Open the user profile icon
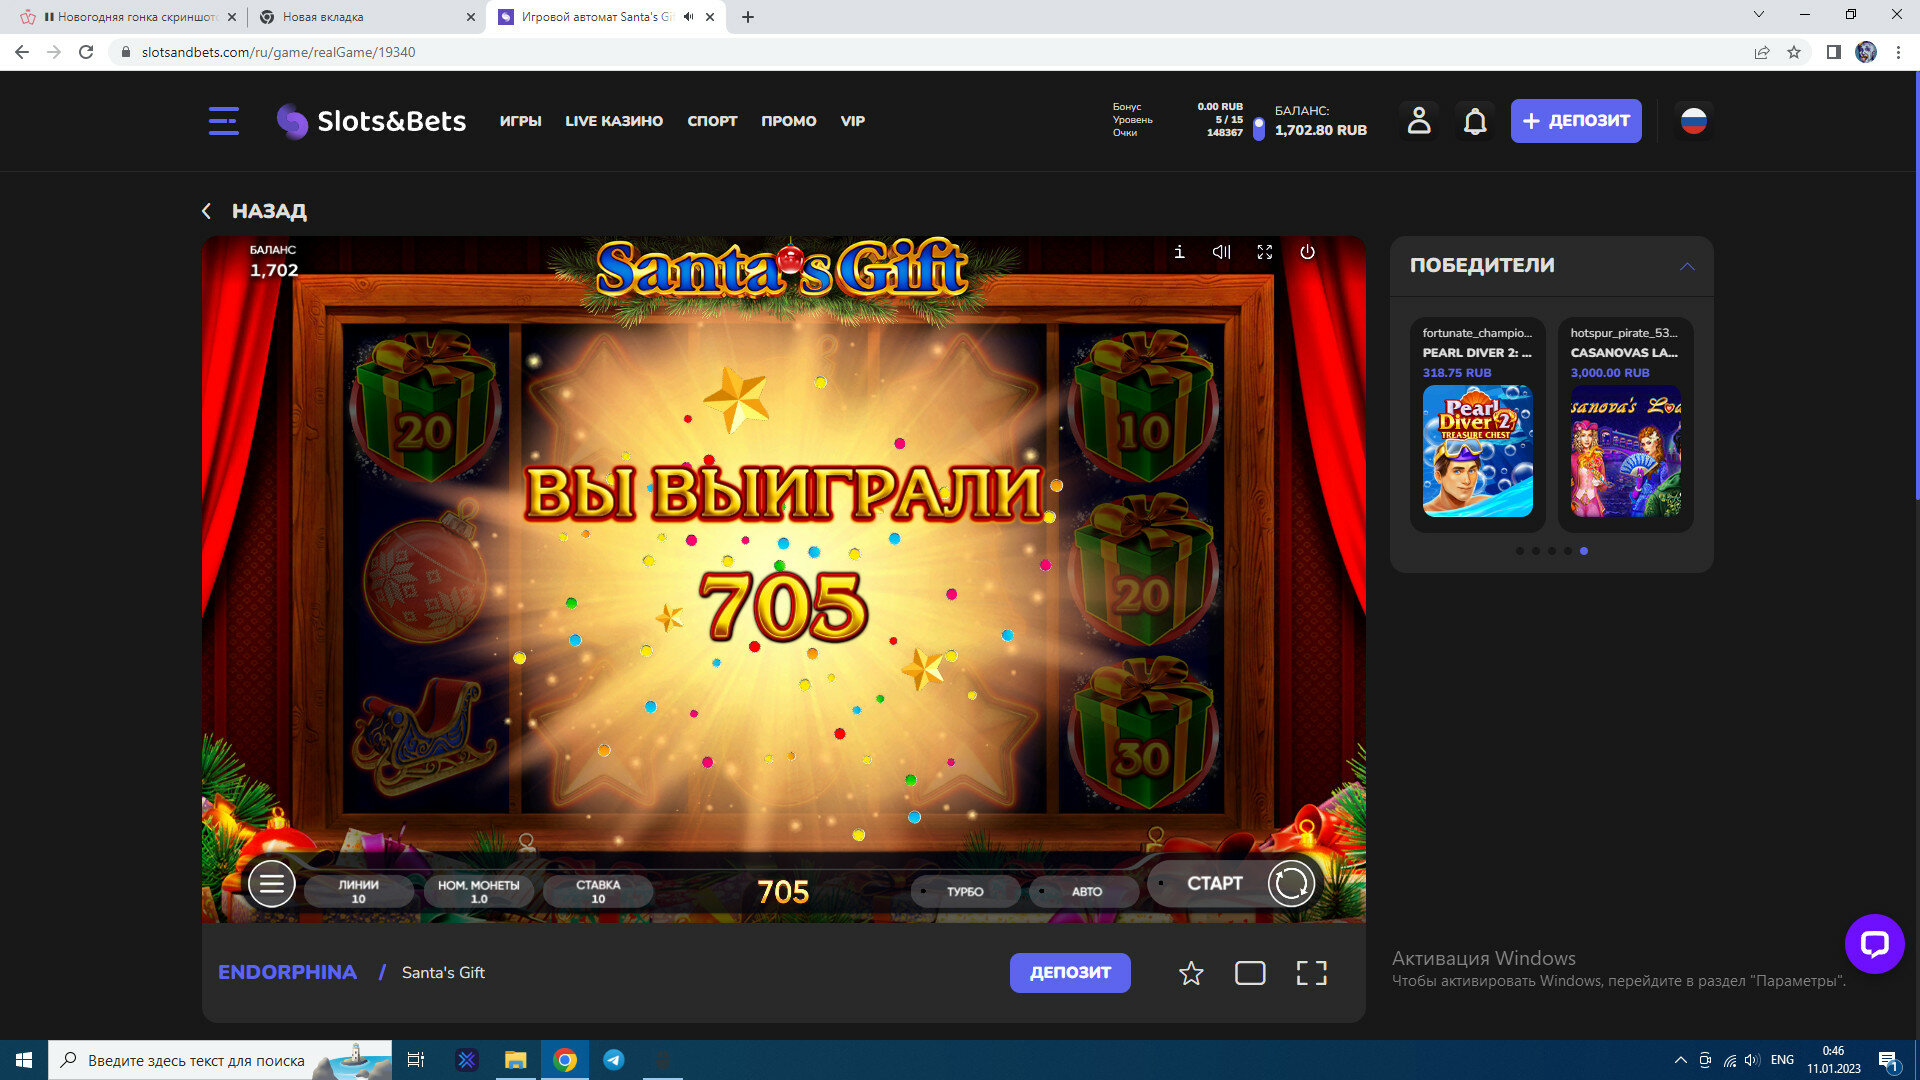Viewport: 1920px width, 1080px height. coord(1418,121)
